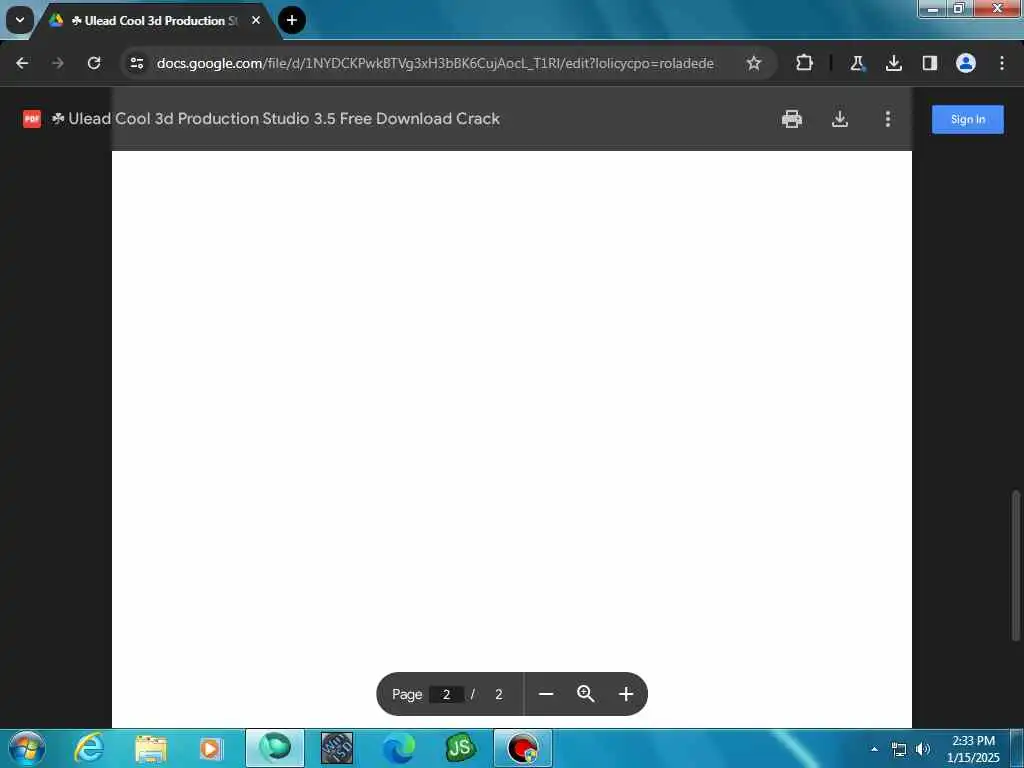Open Windows Media Player from taskbar
This screenshot has height=768, width=1024.
click(x=211, y=748)
